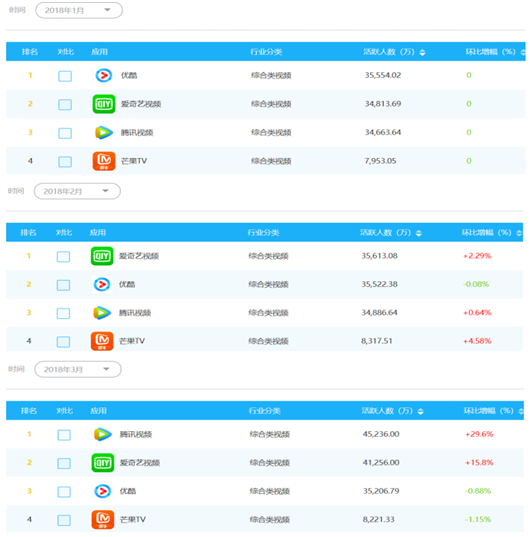Click the iQIYI icon in March 2018 table
Viewport: 530px width, 537px height.
pyautogui.click(x=103, y=463)
